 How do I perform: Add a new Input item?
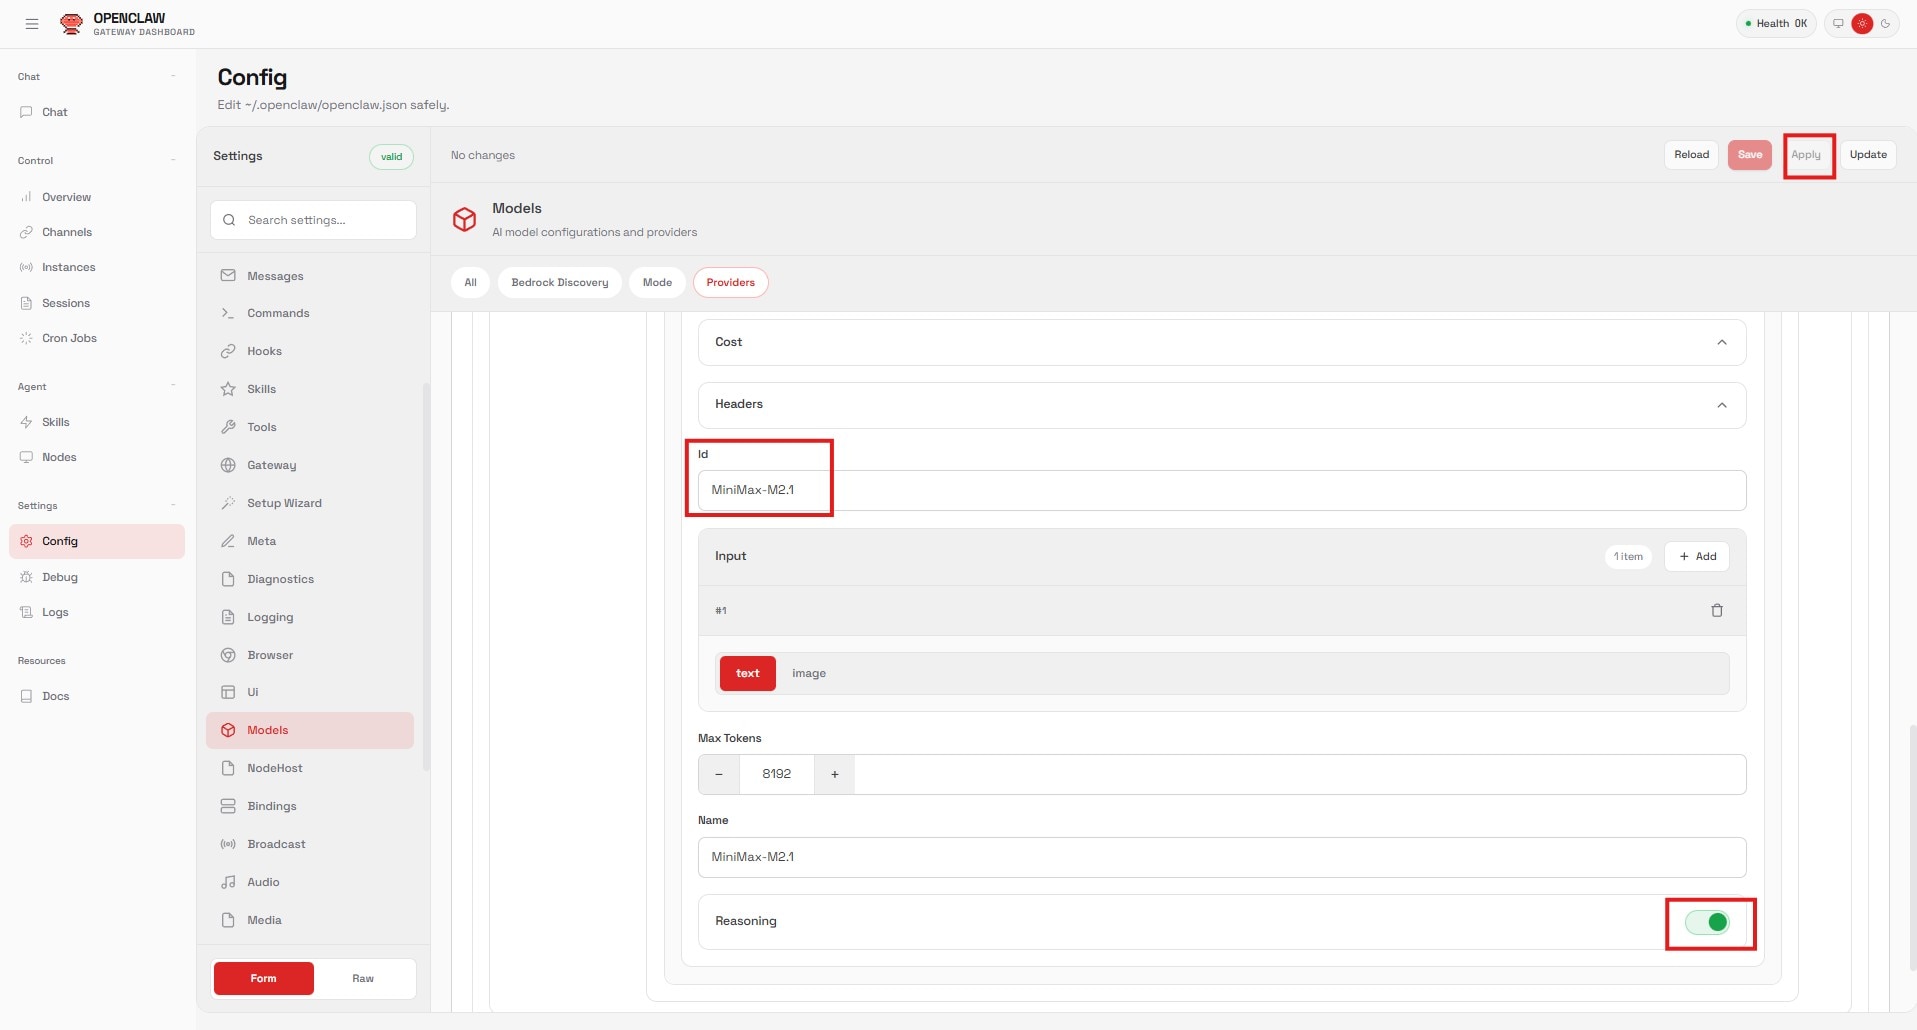[x=1697, y=556]
